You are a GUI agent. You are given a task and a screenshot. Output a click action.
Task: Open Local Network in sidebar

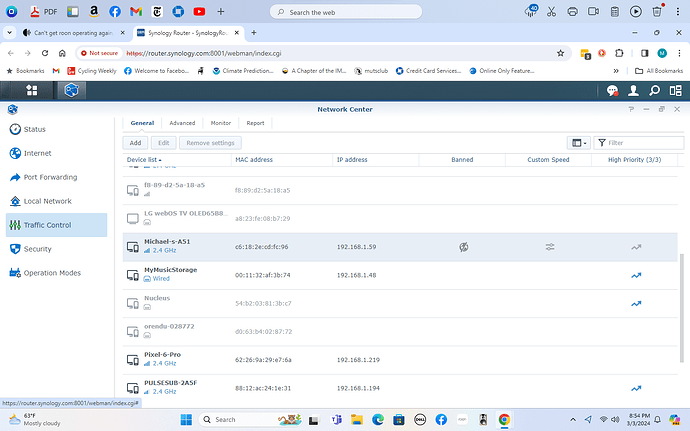point(56,201)
